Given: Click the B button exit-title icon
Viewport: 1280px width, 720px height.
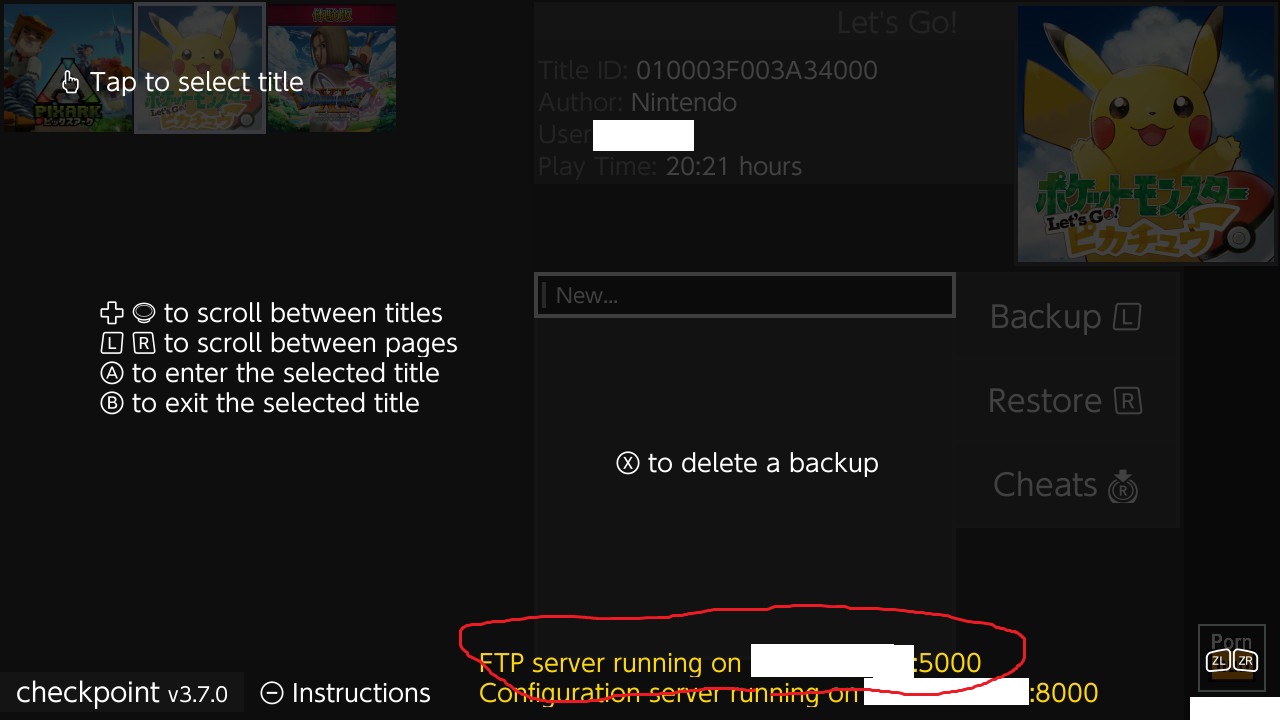Looking at the screenshot, I should pyautogui.click(x=112, y=404).
